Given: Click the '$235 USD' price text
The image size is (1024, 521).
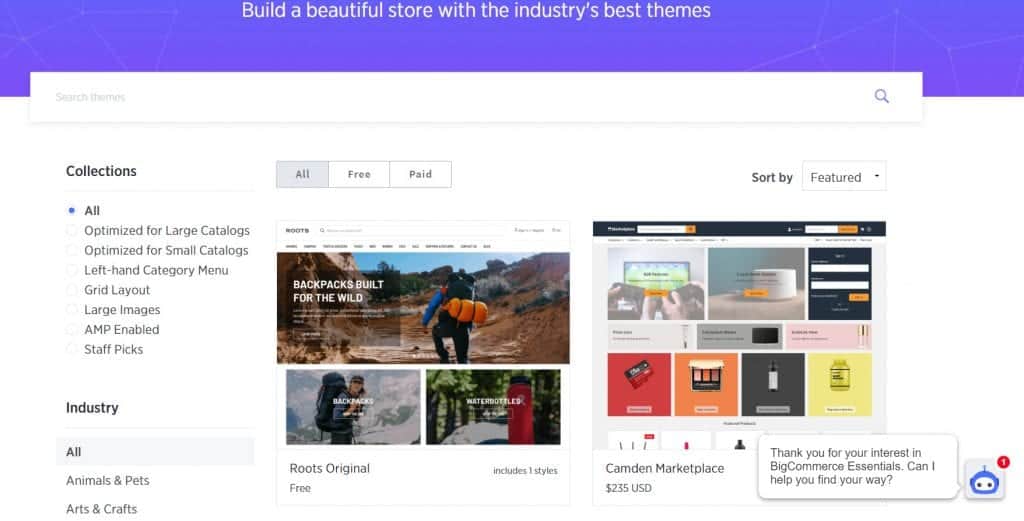Looking at the screenshot, I should pyautogui.click(x=628, y=488).
